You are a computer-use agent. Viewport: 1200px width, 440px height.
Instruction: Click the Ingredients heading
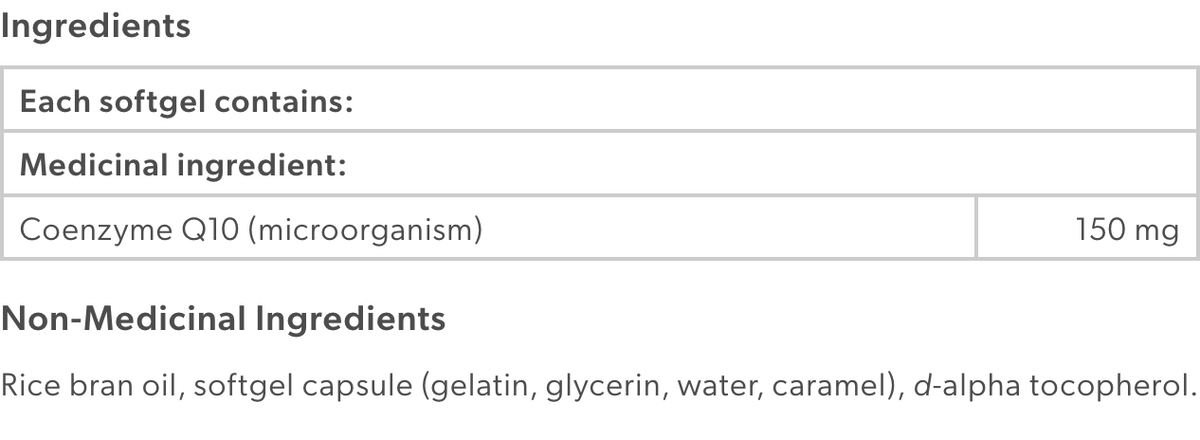click(95, 28)
